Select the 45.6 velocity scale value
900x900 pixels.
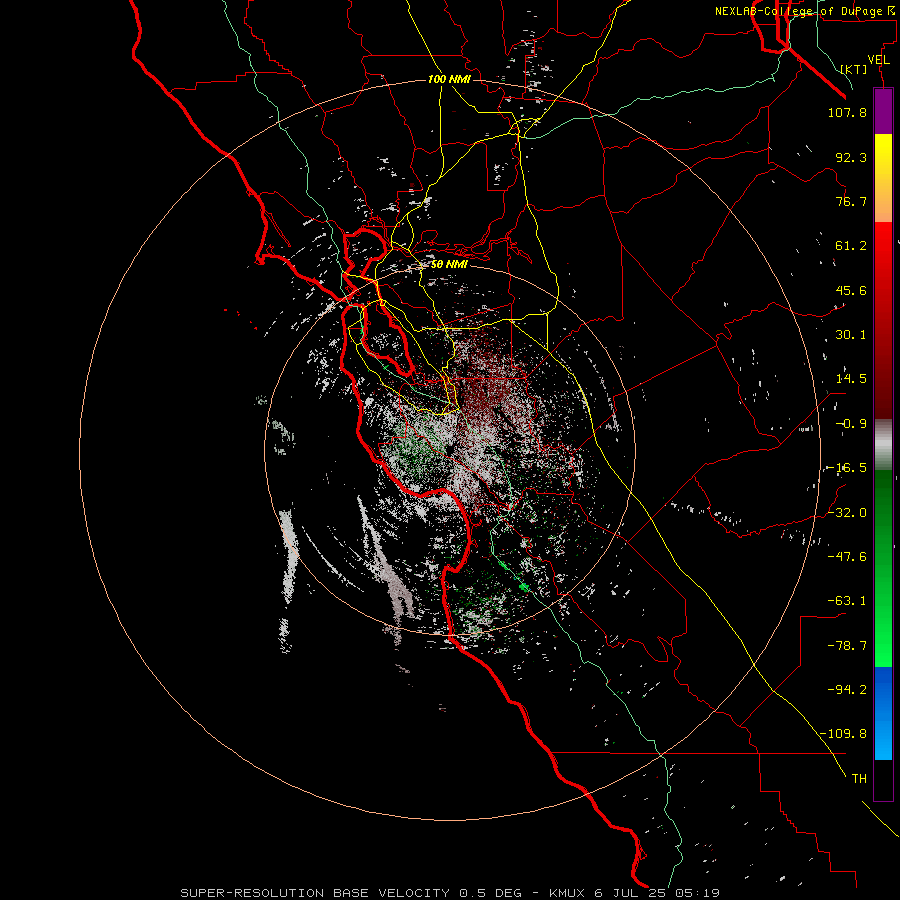click(851, 290)
